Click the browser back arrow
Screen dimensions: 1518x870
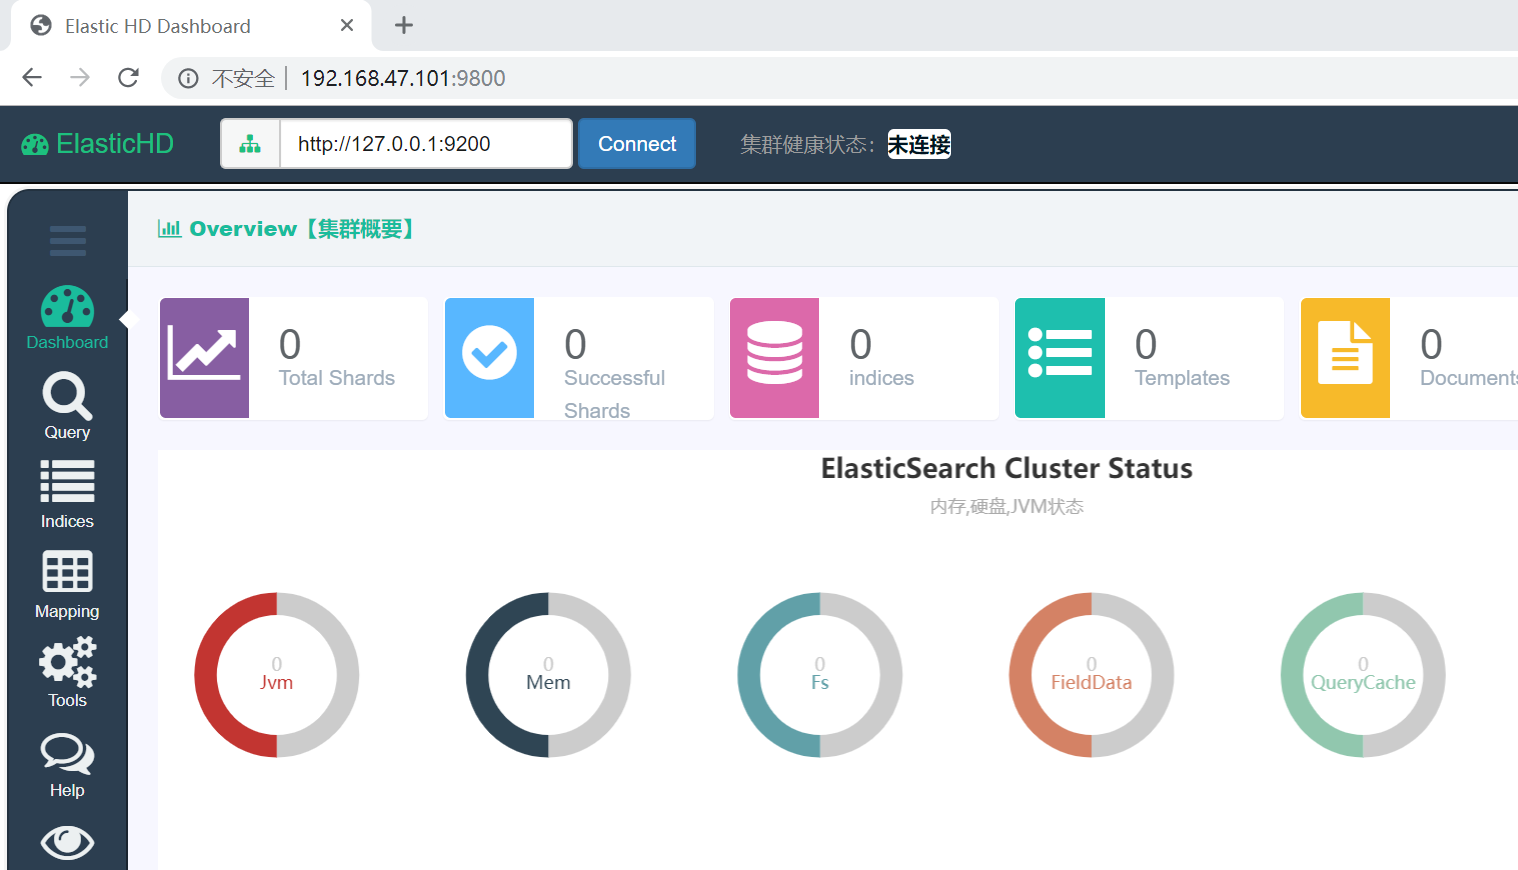(x=32, y=78)
